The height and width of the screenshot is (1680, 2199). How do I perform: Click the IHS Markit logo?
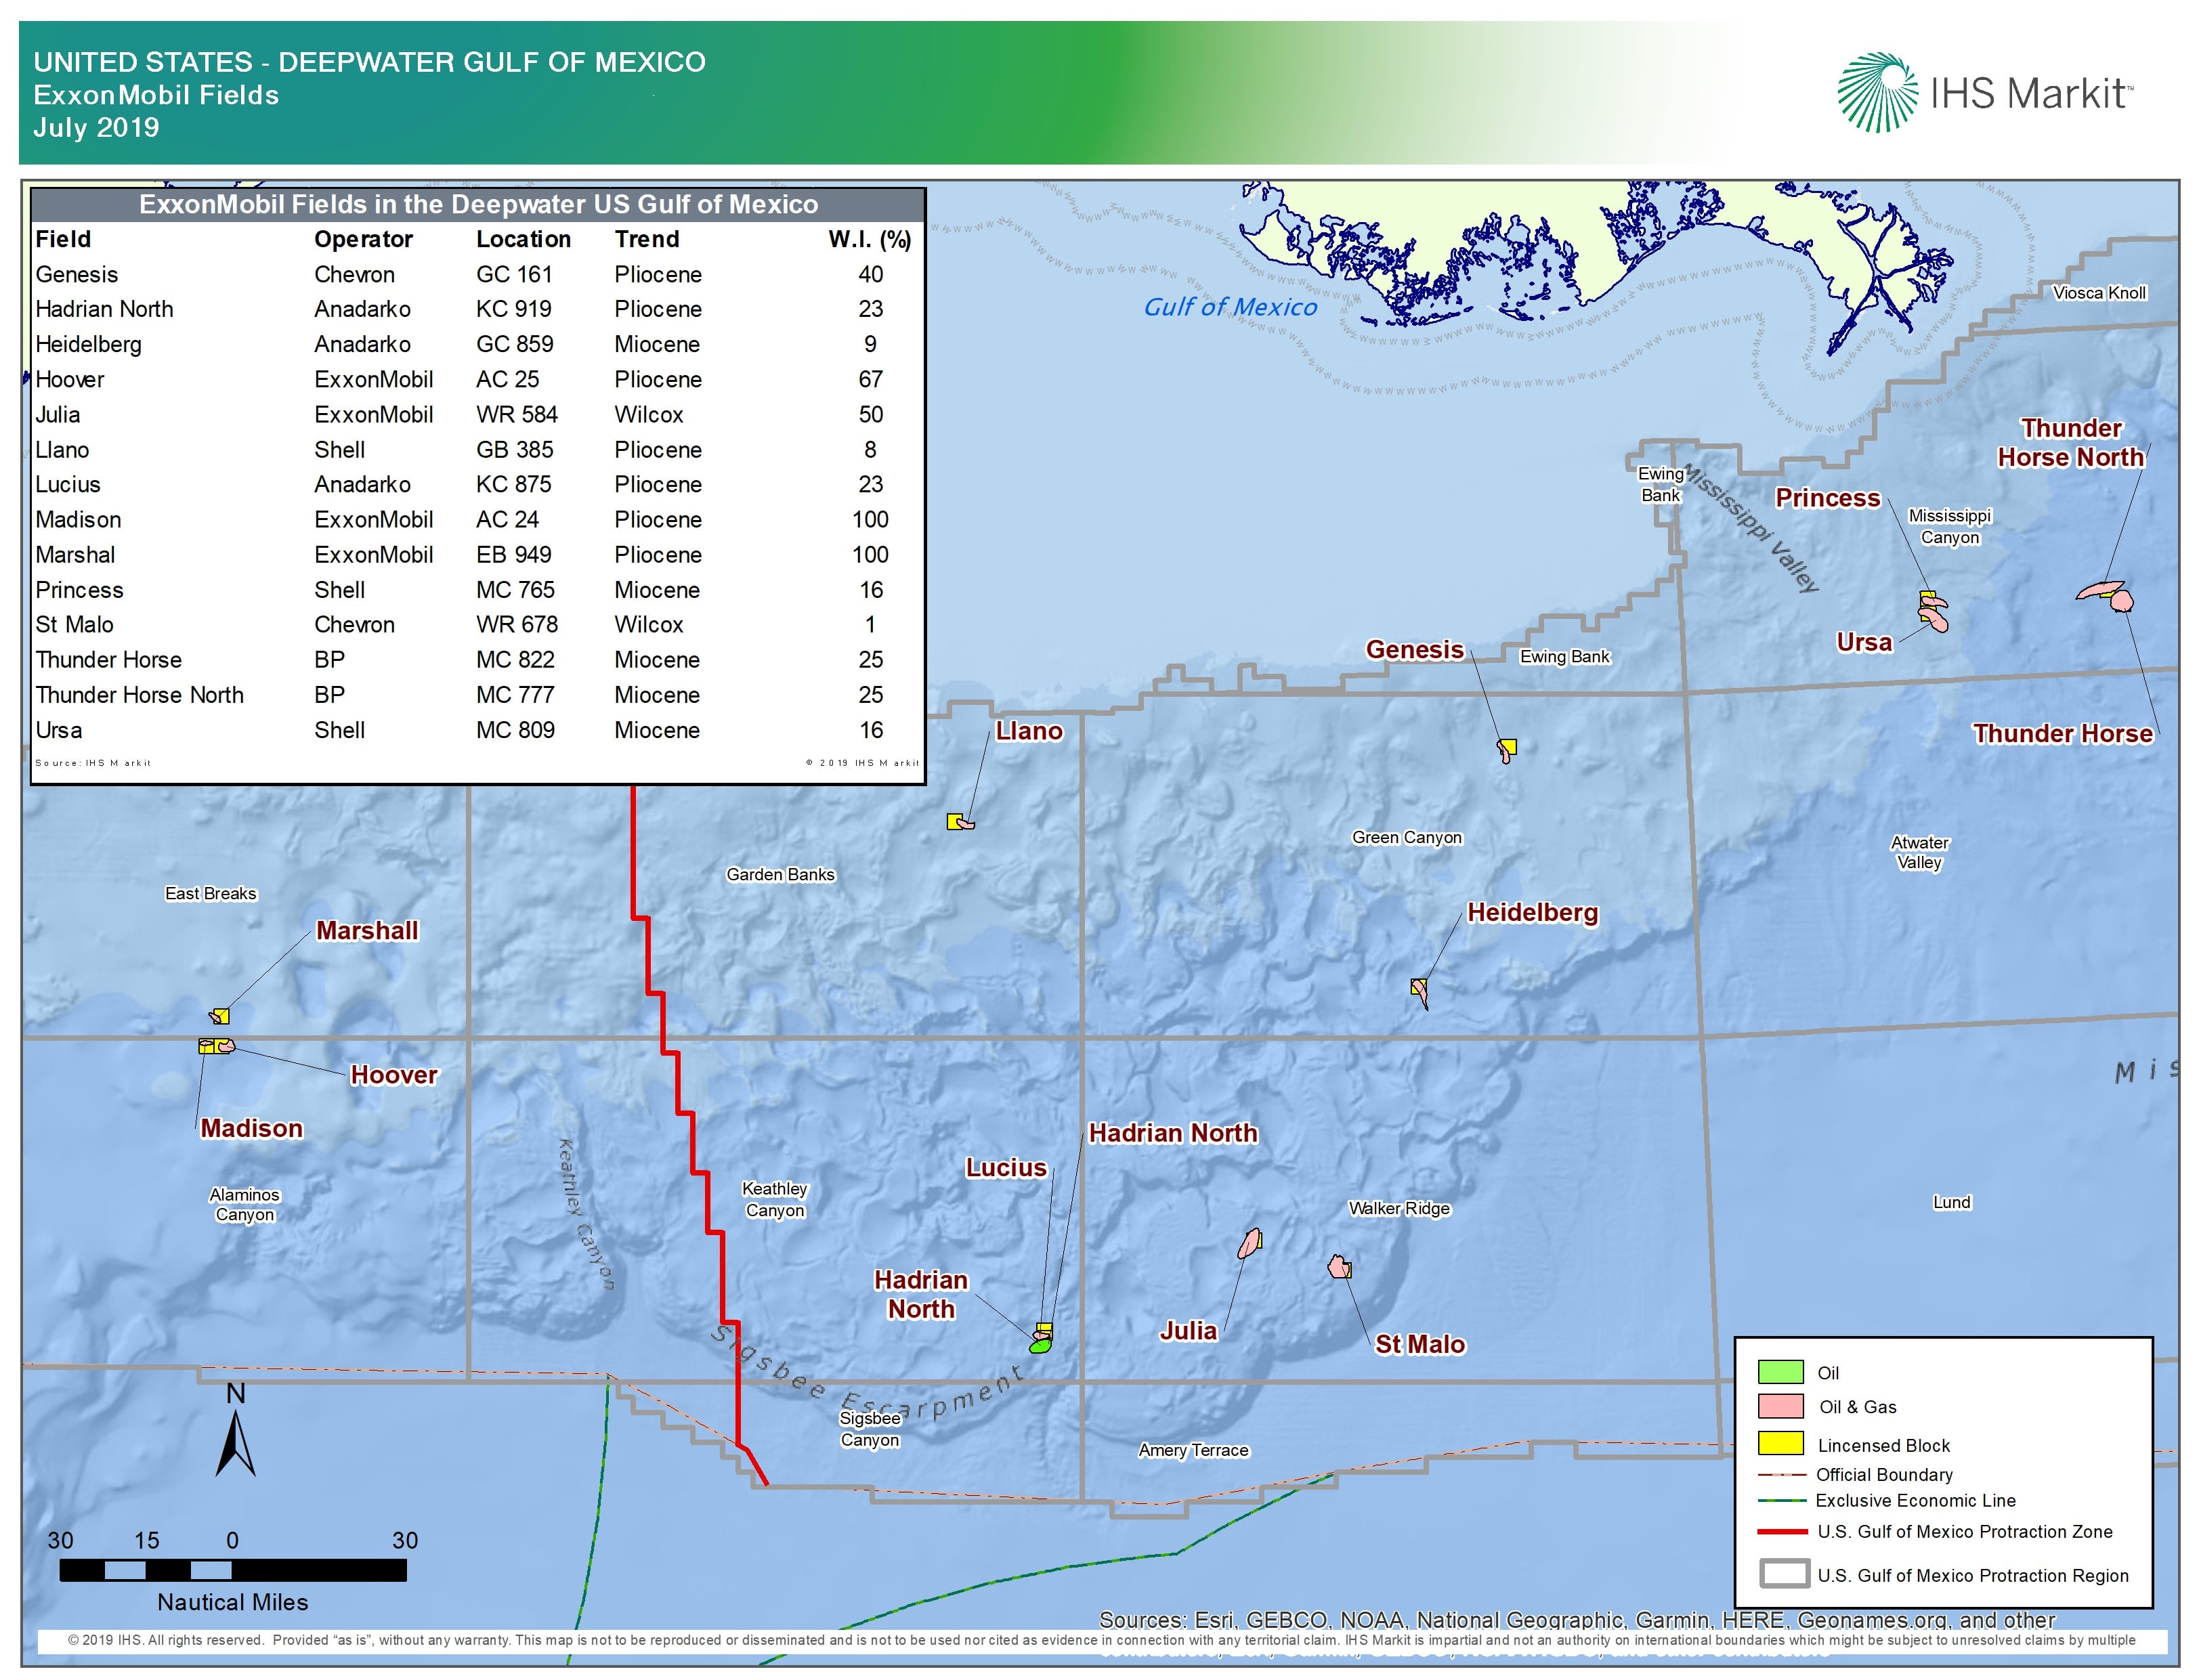click(x=1986, y=93)
